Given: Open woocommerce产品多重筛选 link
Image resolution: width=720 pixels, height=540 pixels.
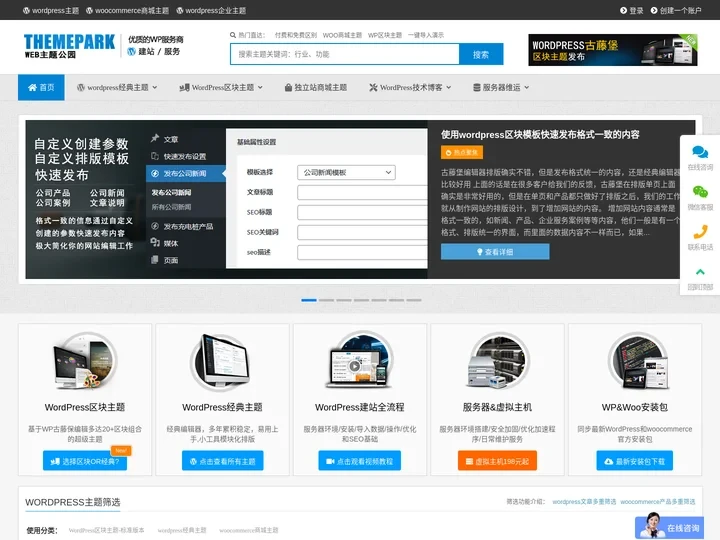Looking at the screenshot, I should [658, 501].
